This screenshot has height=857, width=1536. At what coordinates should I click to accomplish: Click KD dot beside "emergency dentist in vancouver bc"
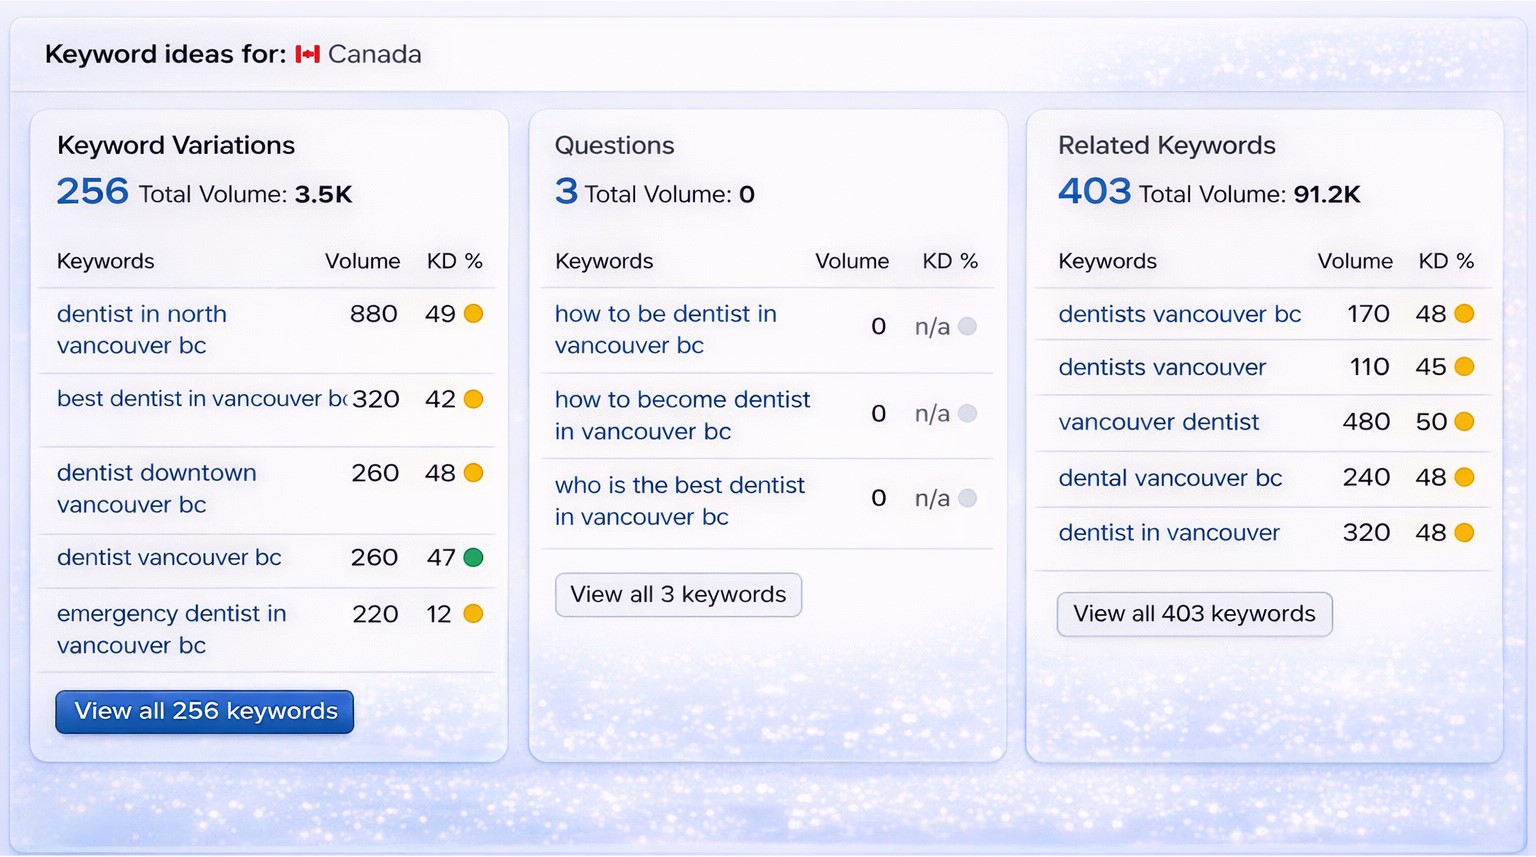[473, 613]
